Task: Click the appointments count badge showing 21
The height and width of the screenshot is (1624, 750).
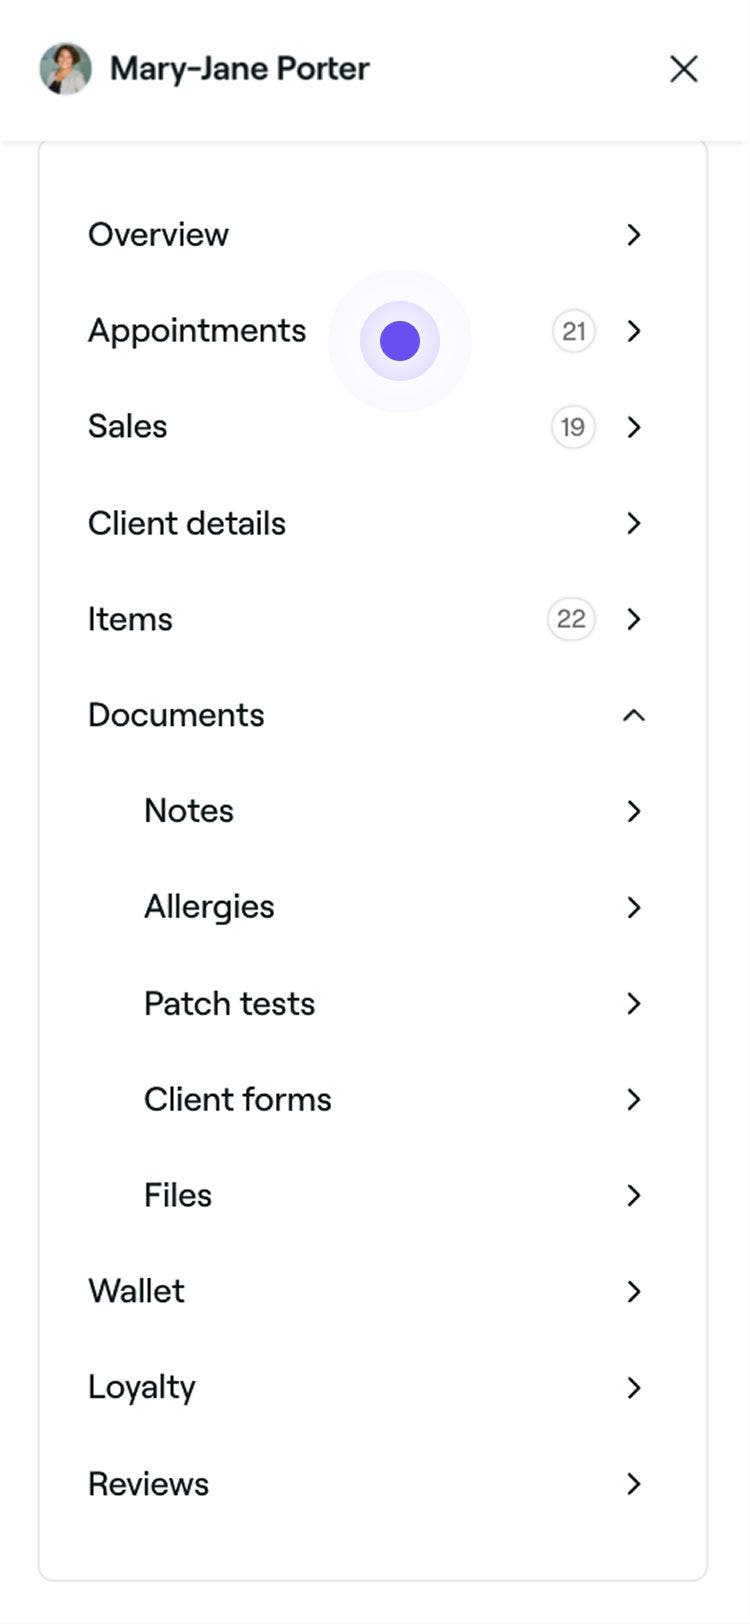Action: click(573, 331)
